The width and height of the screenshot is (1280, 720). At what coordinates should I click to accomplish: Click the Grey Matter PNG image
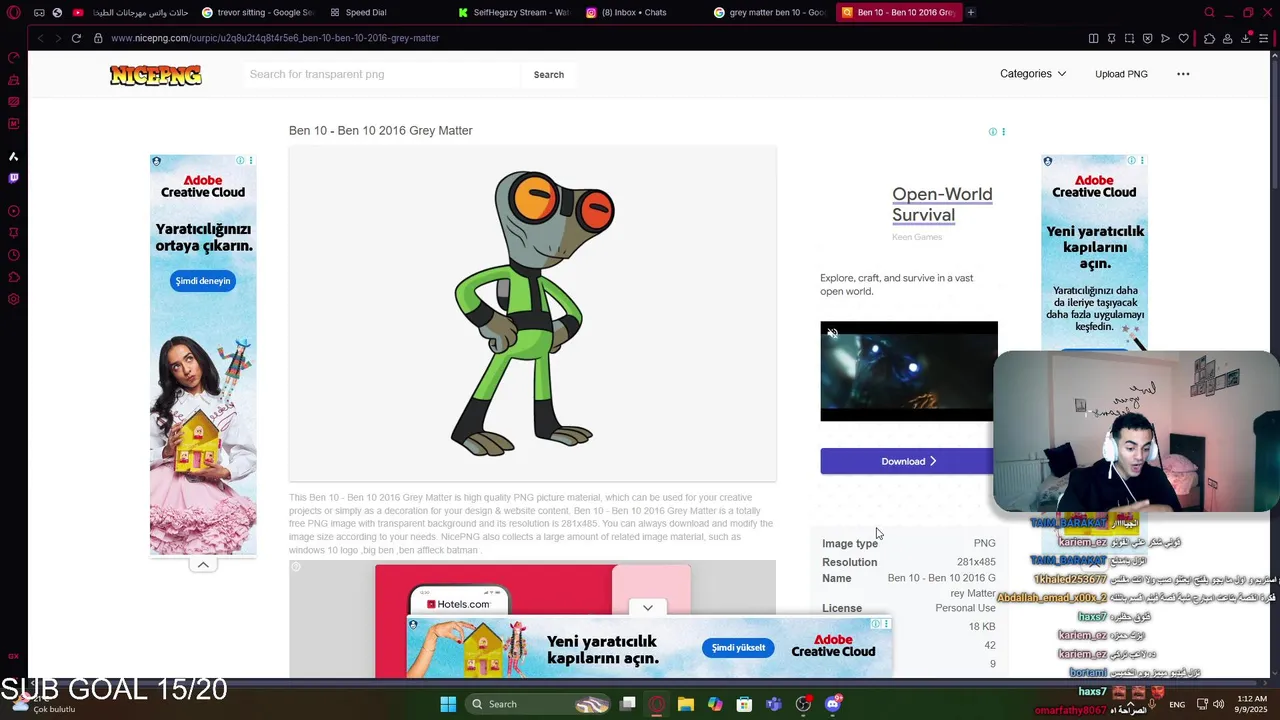[532, 313]
